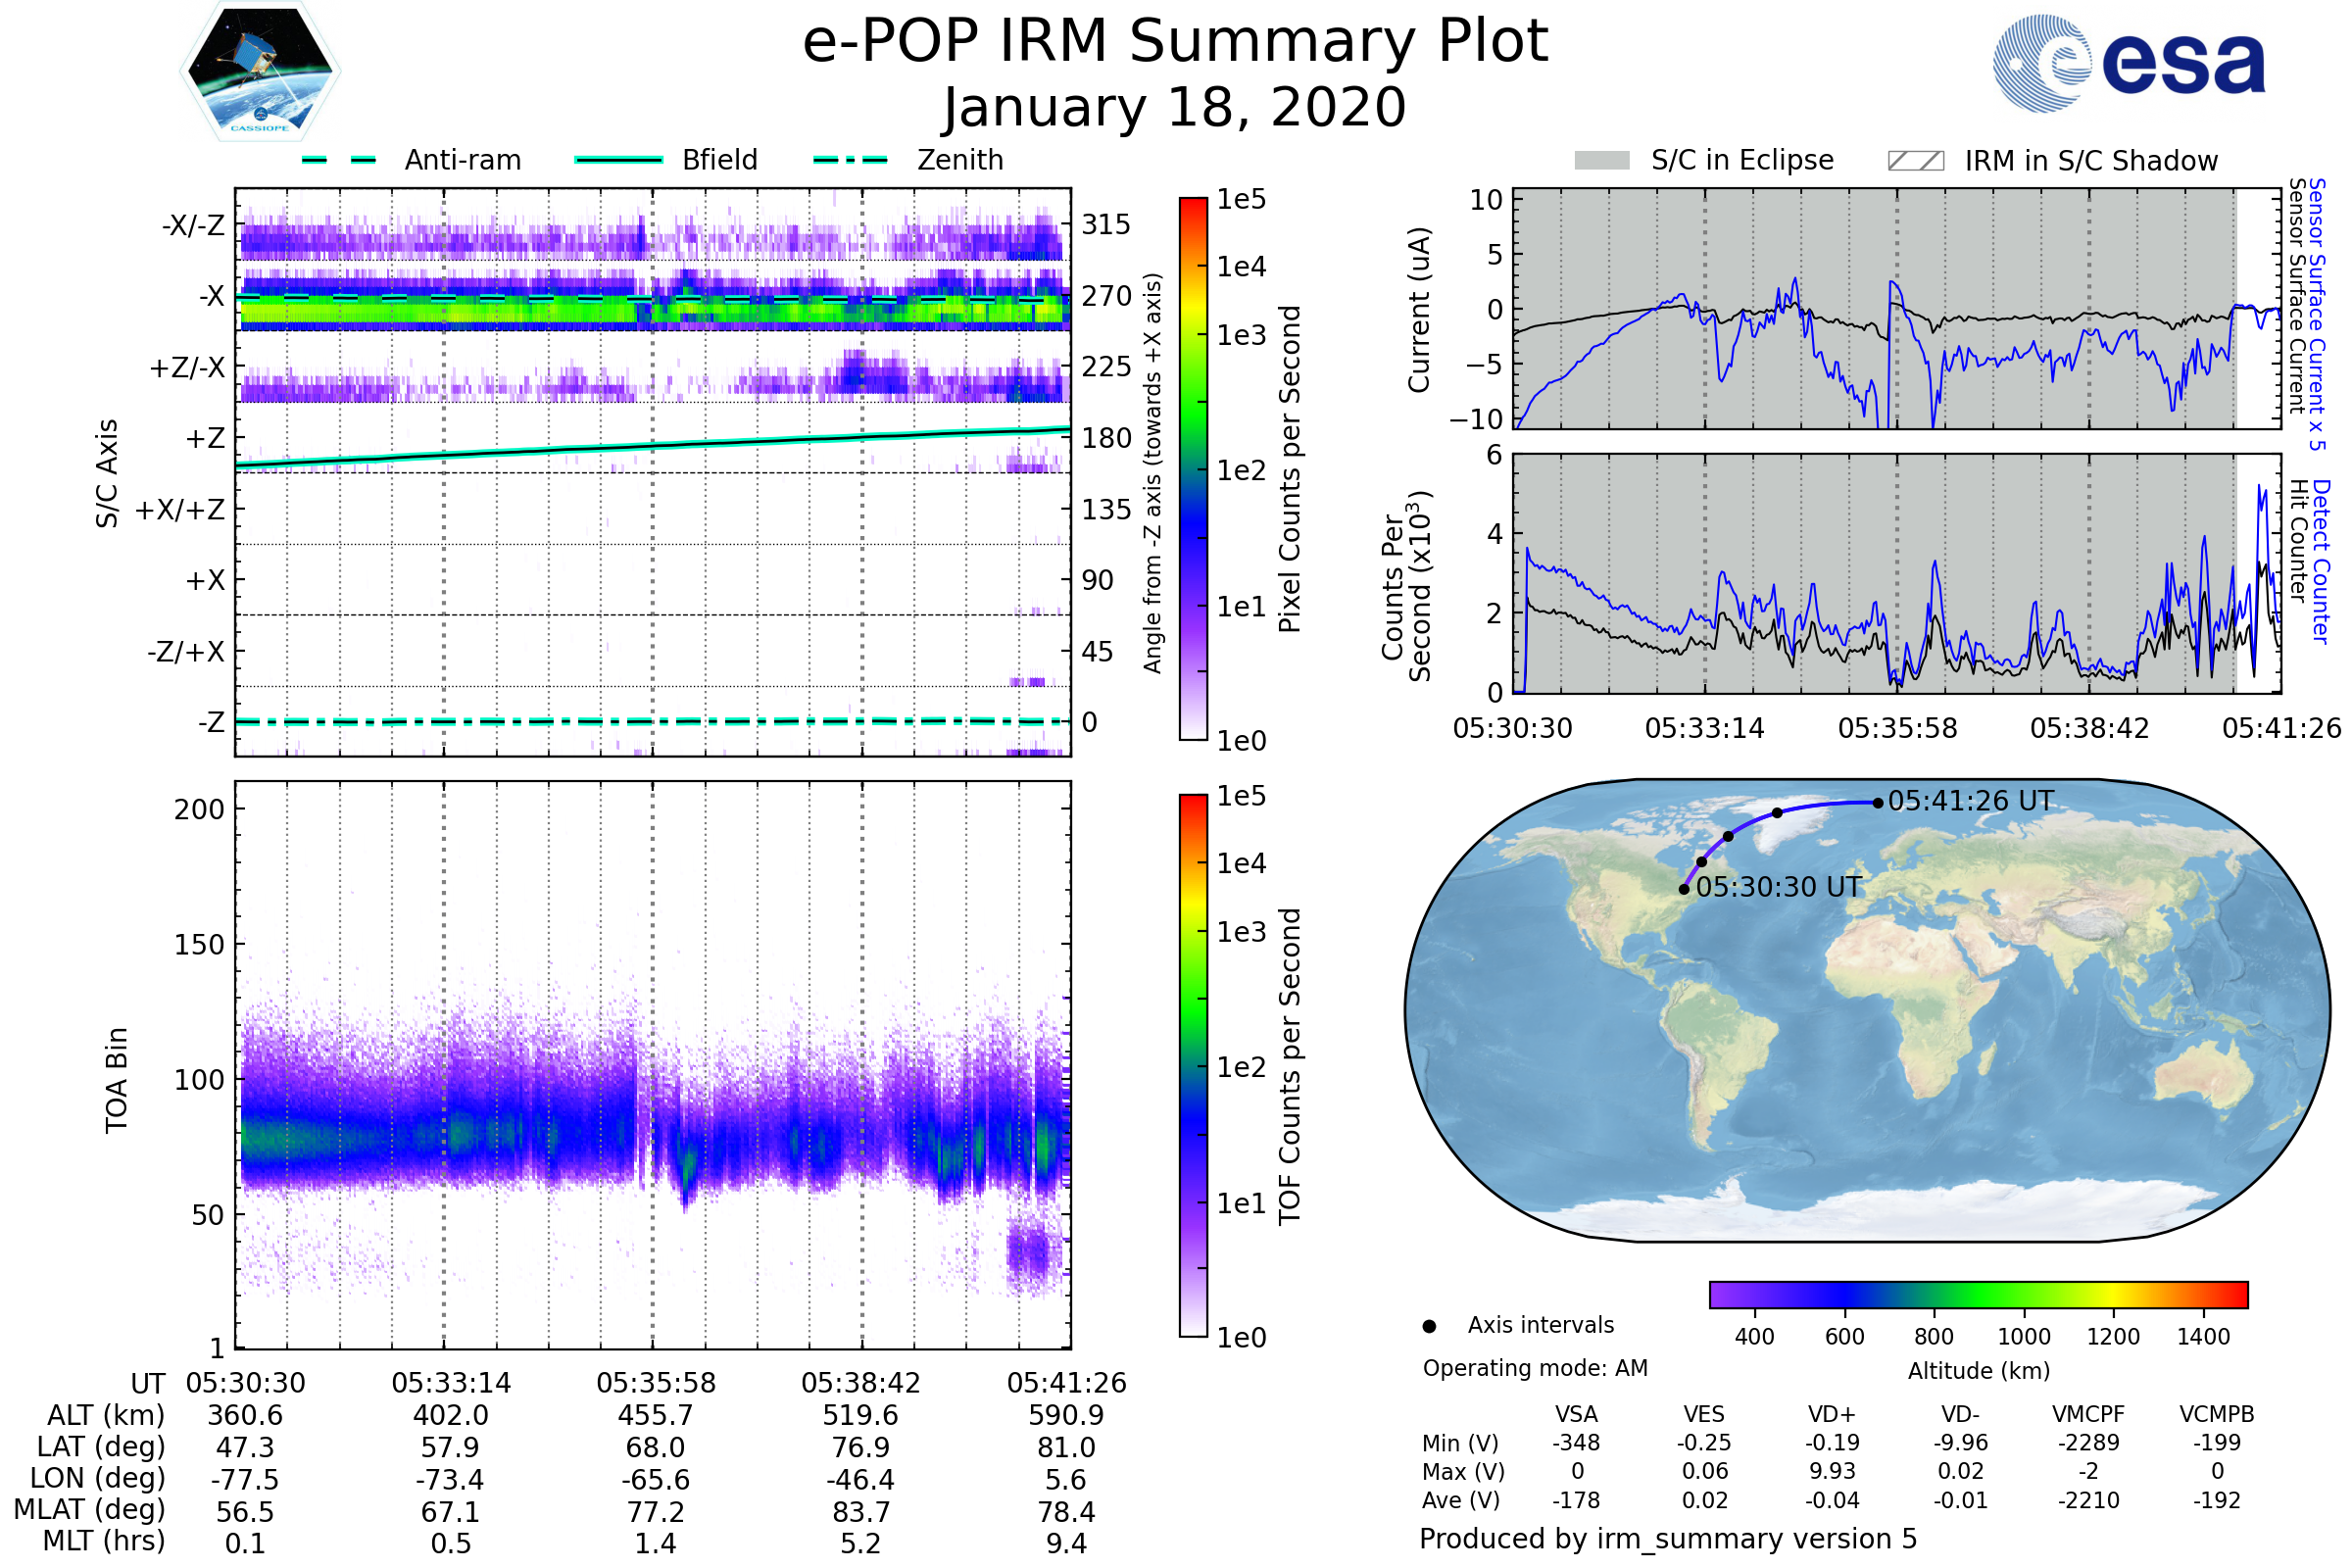Click the VSA column header

(x=1576, y=1414)
